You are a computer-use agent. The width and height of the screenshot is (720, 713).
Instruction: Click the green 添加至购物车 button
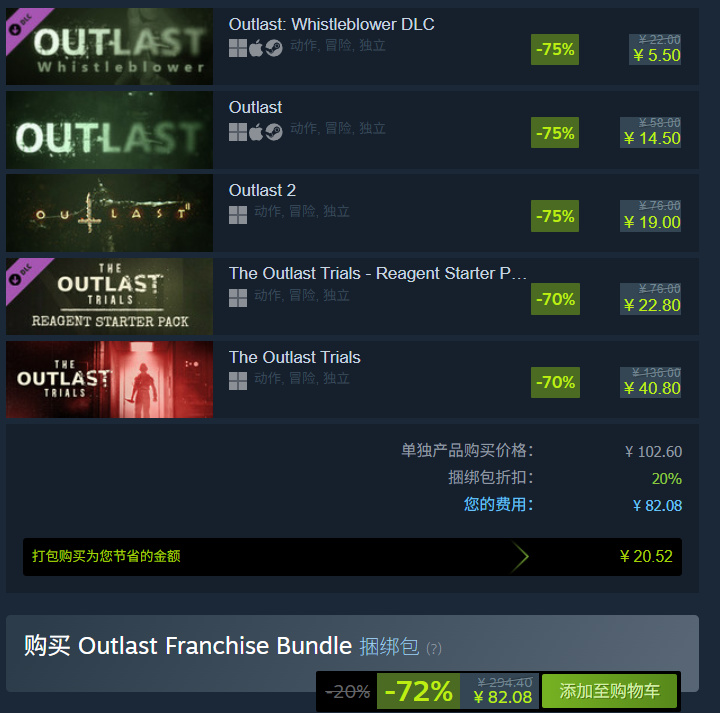pyautogui.click(x=609, y=691)
